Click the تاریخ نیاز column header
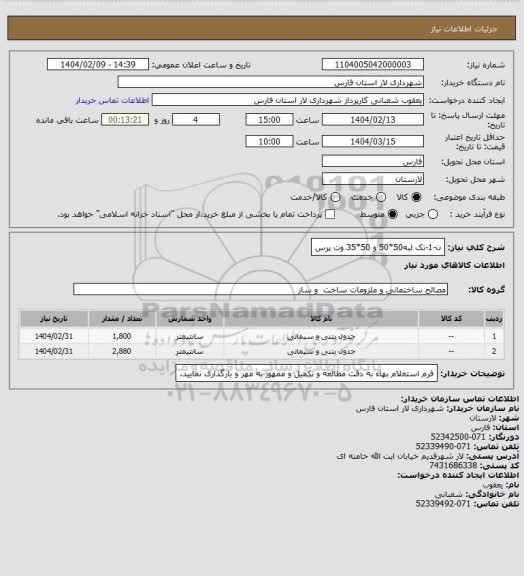524x576 pixels. point(54,318)
